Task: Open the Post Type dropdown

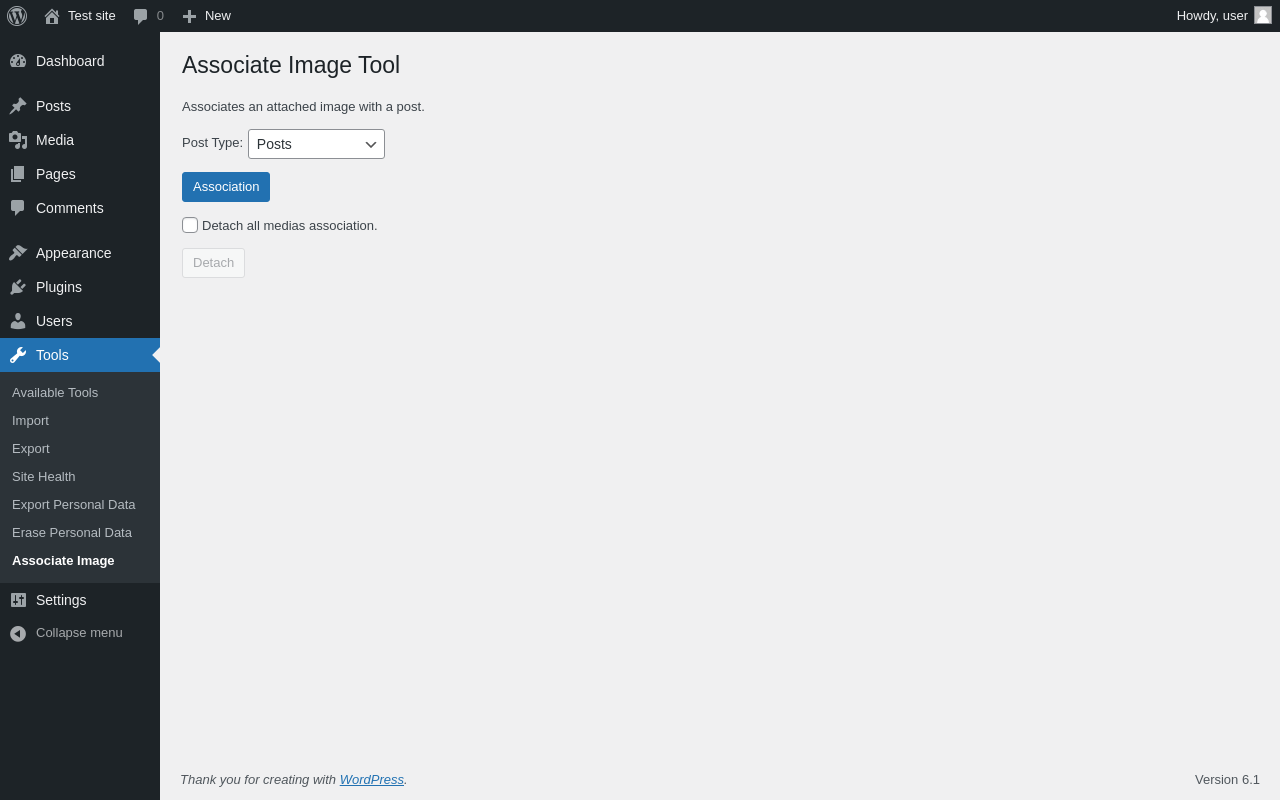Action: [316, 144]
